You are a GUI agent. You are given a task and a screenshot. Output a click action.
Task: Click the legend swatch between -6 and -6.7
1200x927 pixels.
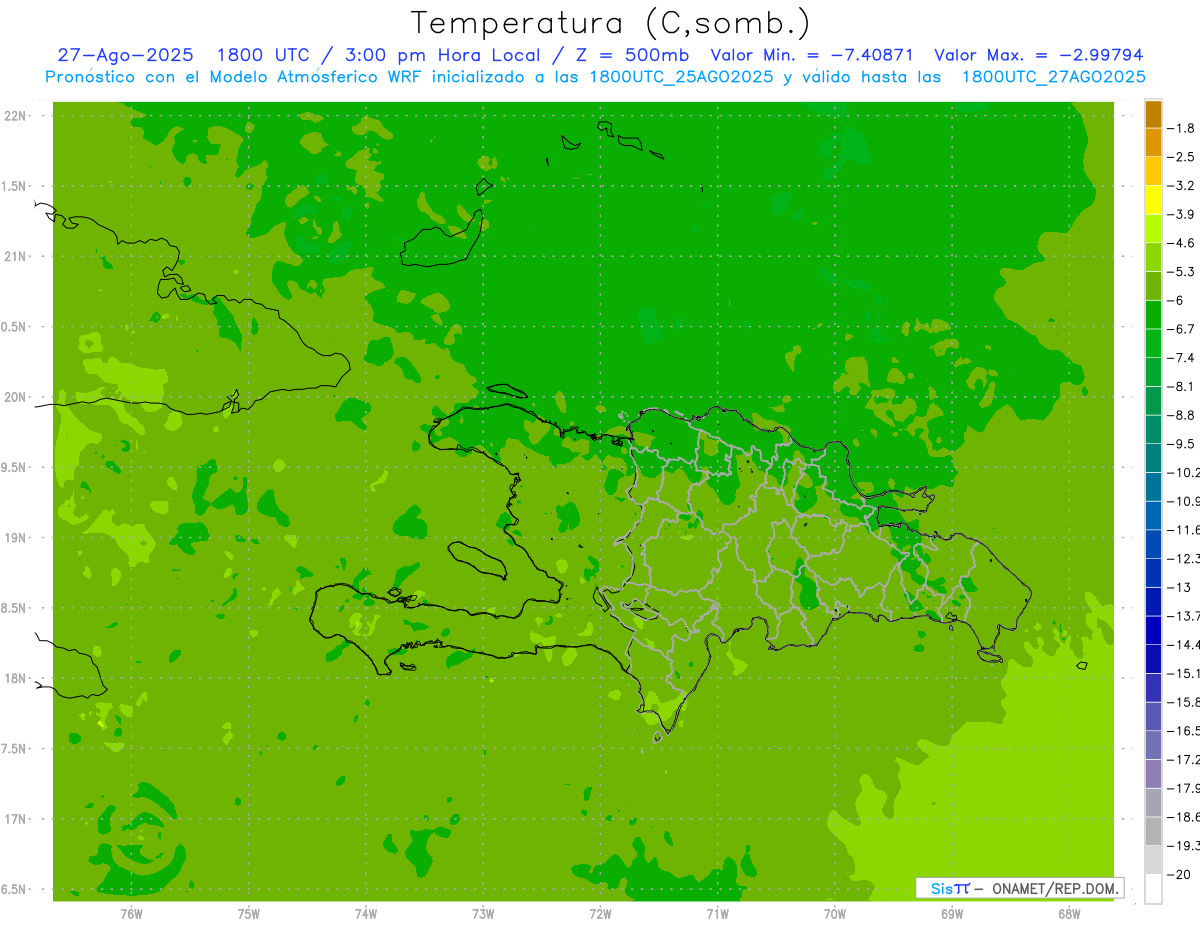point(1153,315)
